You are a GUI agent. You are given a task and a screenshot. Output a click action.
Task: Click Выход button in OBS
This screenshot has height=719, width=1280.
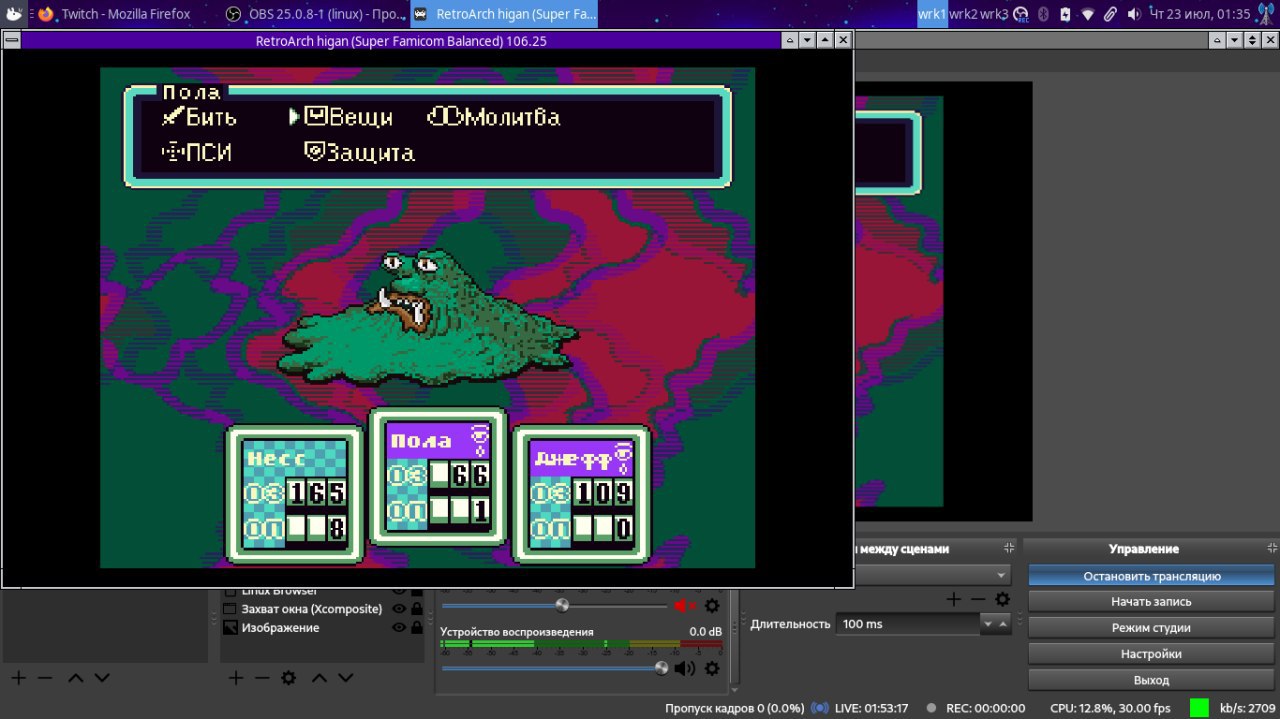[x=1151, y=680]
